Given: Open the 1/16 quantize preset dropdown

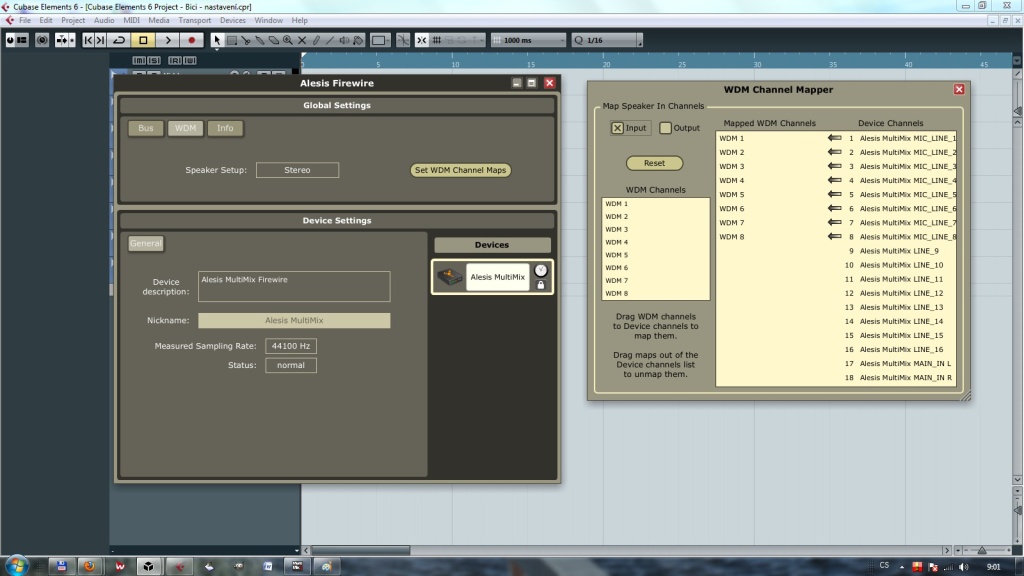Looking at the screenshot, I should tap(606, 40).
